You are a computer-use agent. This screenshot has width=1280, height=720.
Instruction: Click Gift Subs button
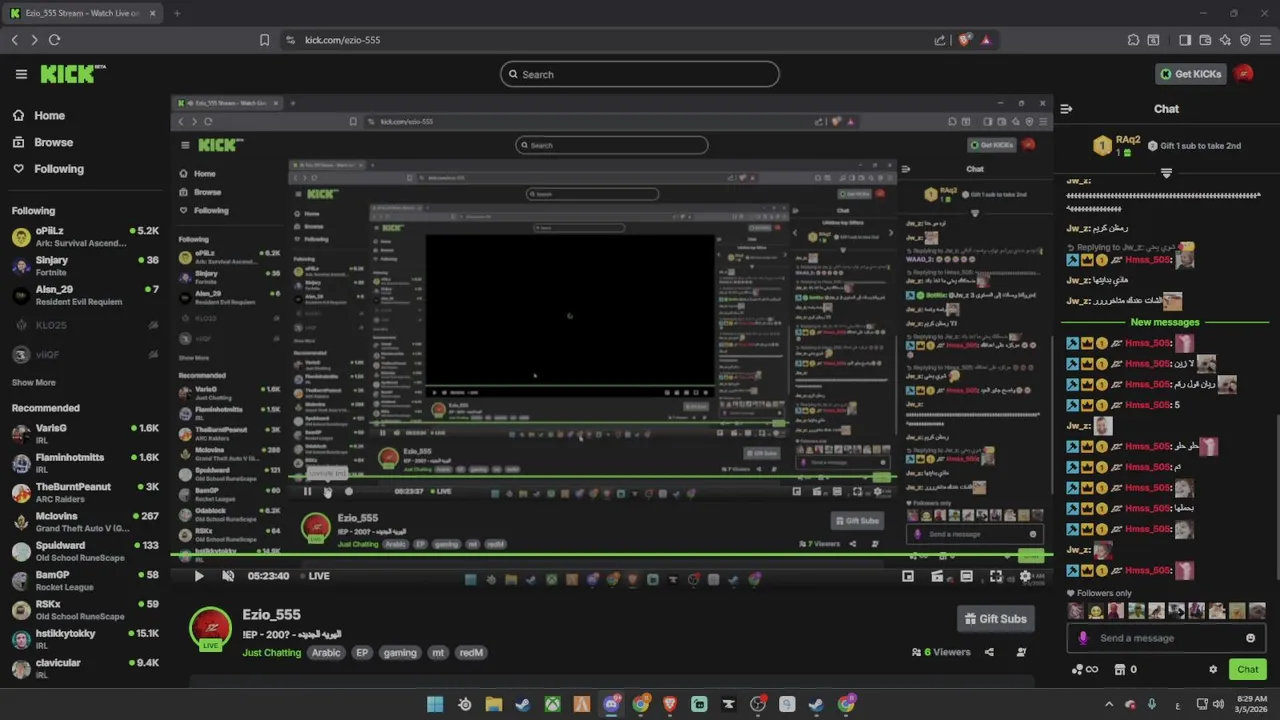point(995,619)
